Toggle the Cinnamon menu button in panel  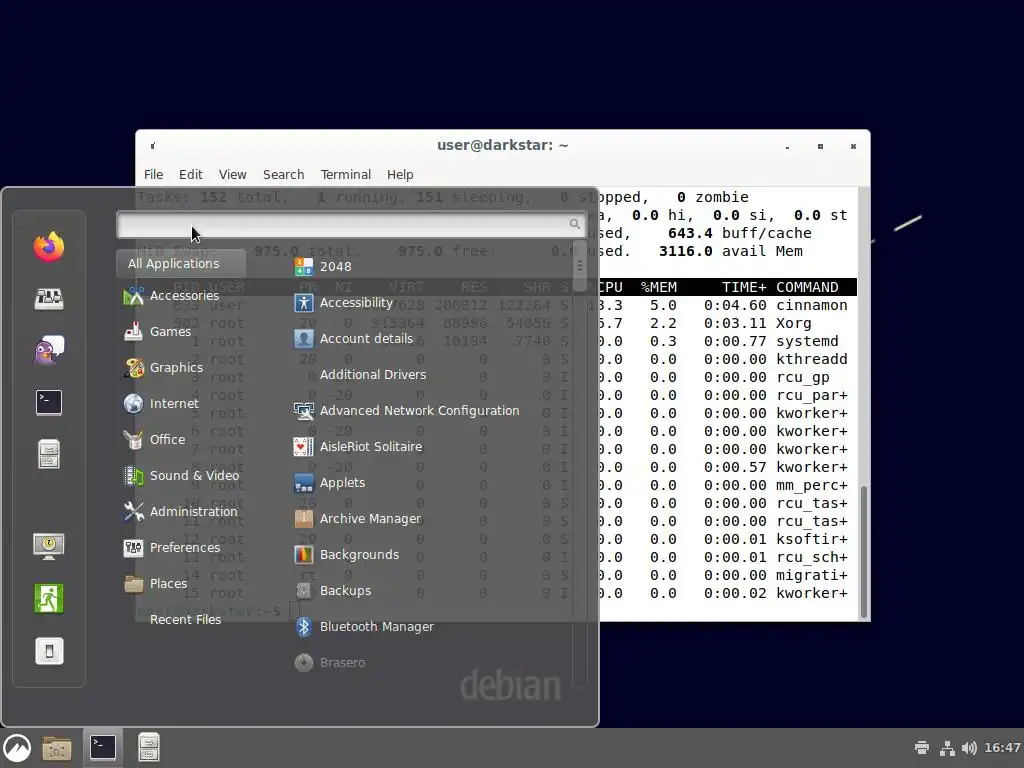coord(17,748)
